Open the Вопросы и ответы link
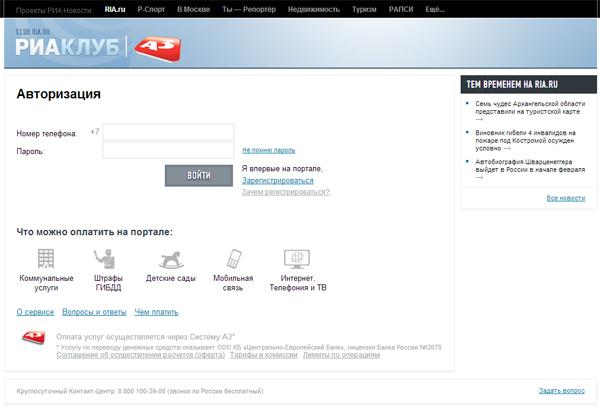 click(x=94, y=312)
